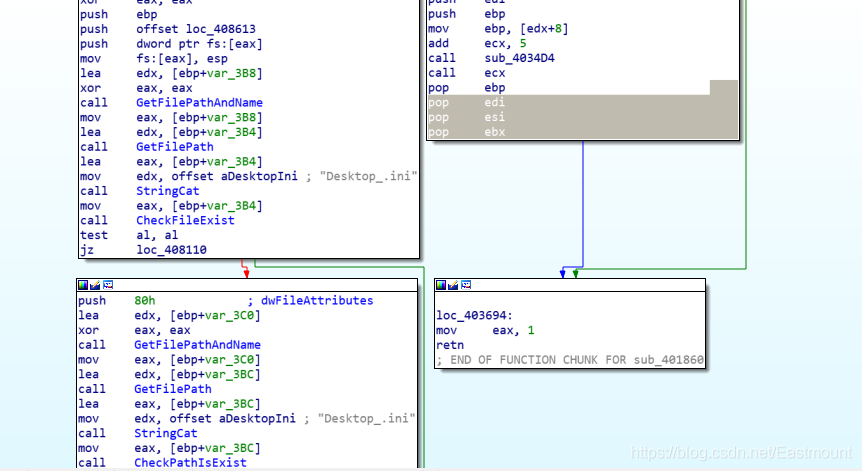This screenshot has width=862, height=471.
Task: Follow the sub_4034D4 call target
Action: pos(519,58)
